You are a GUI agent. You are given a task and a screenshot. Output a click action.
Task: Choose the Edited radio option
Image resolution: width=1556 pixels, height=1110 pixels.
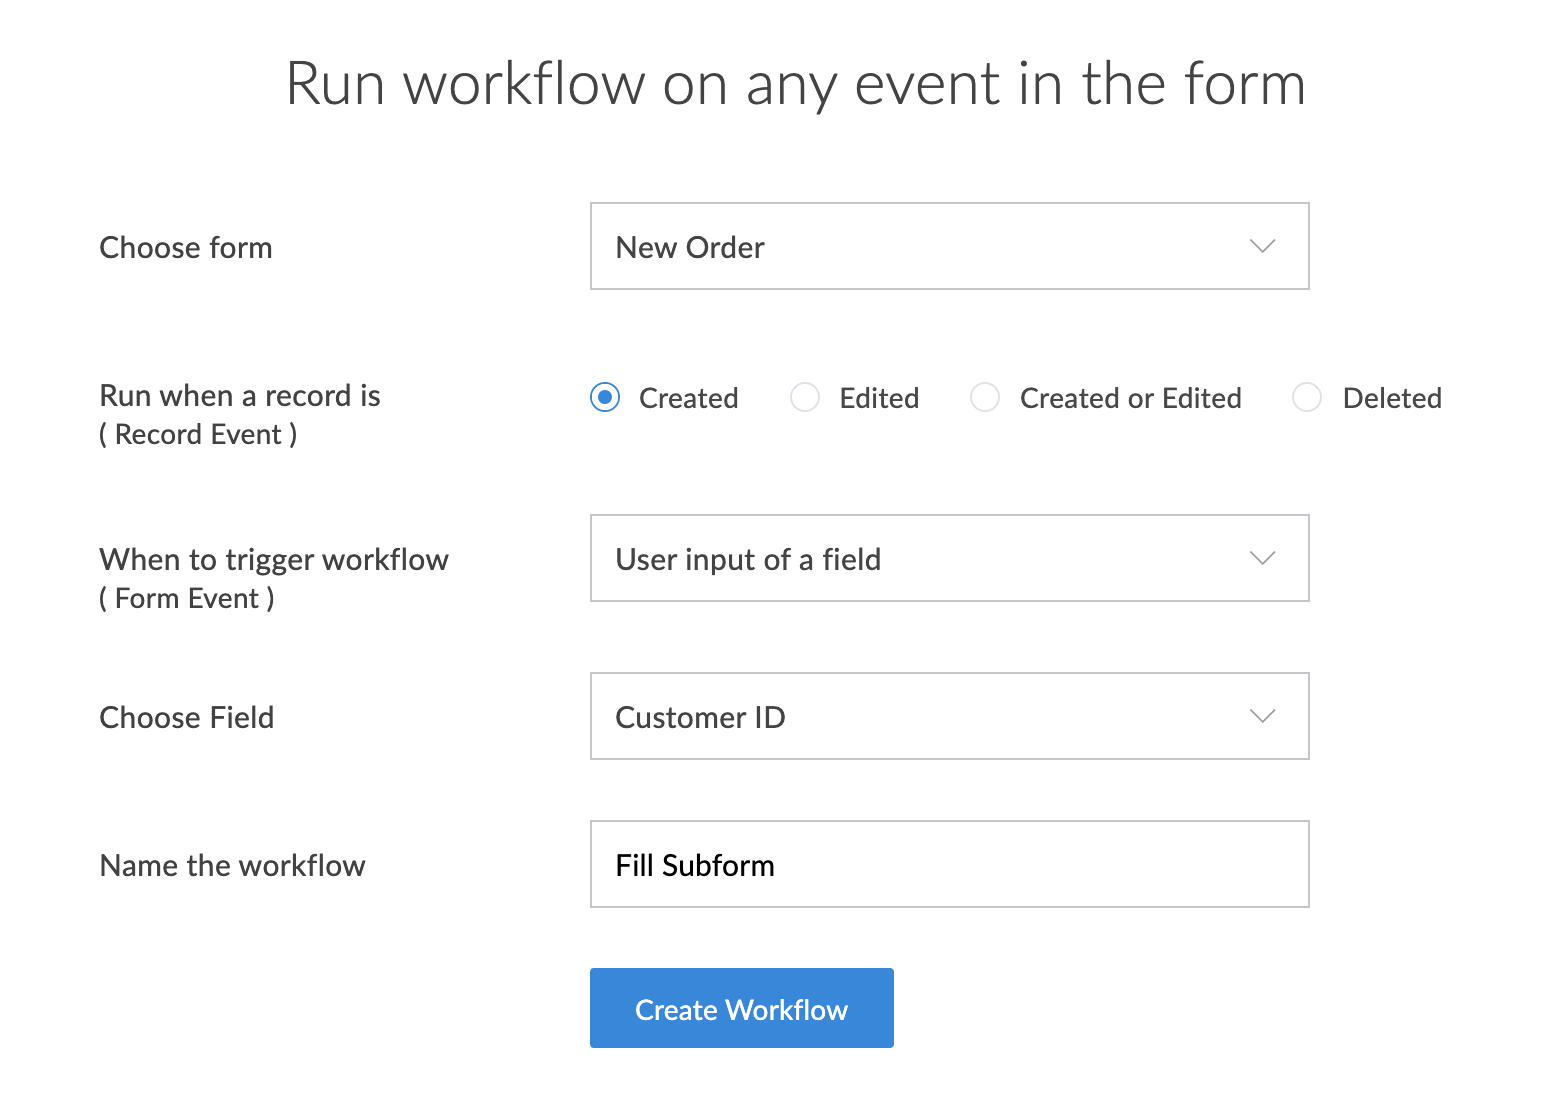pyautogui.click(x=805, y=398)
